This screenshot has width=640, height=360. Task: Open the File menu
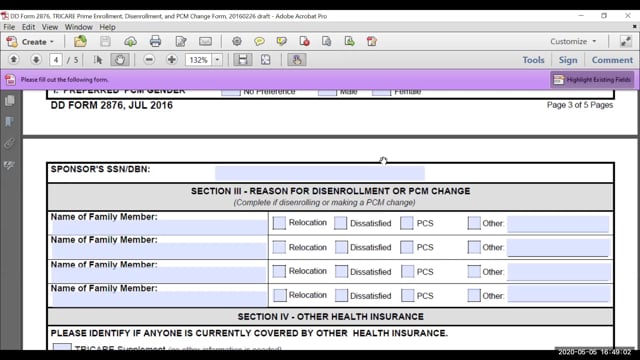point(9,27)
